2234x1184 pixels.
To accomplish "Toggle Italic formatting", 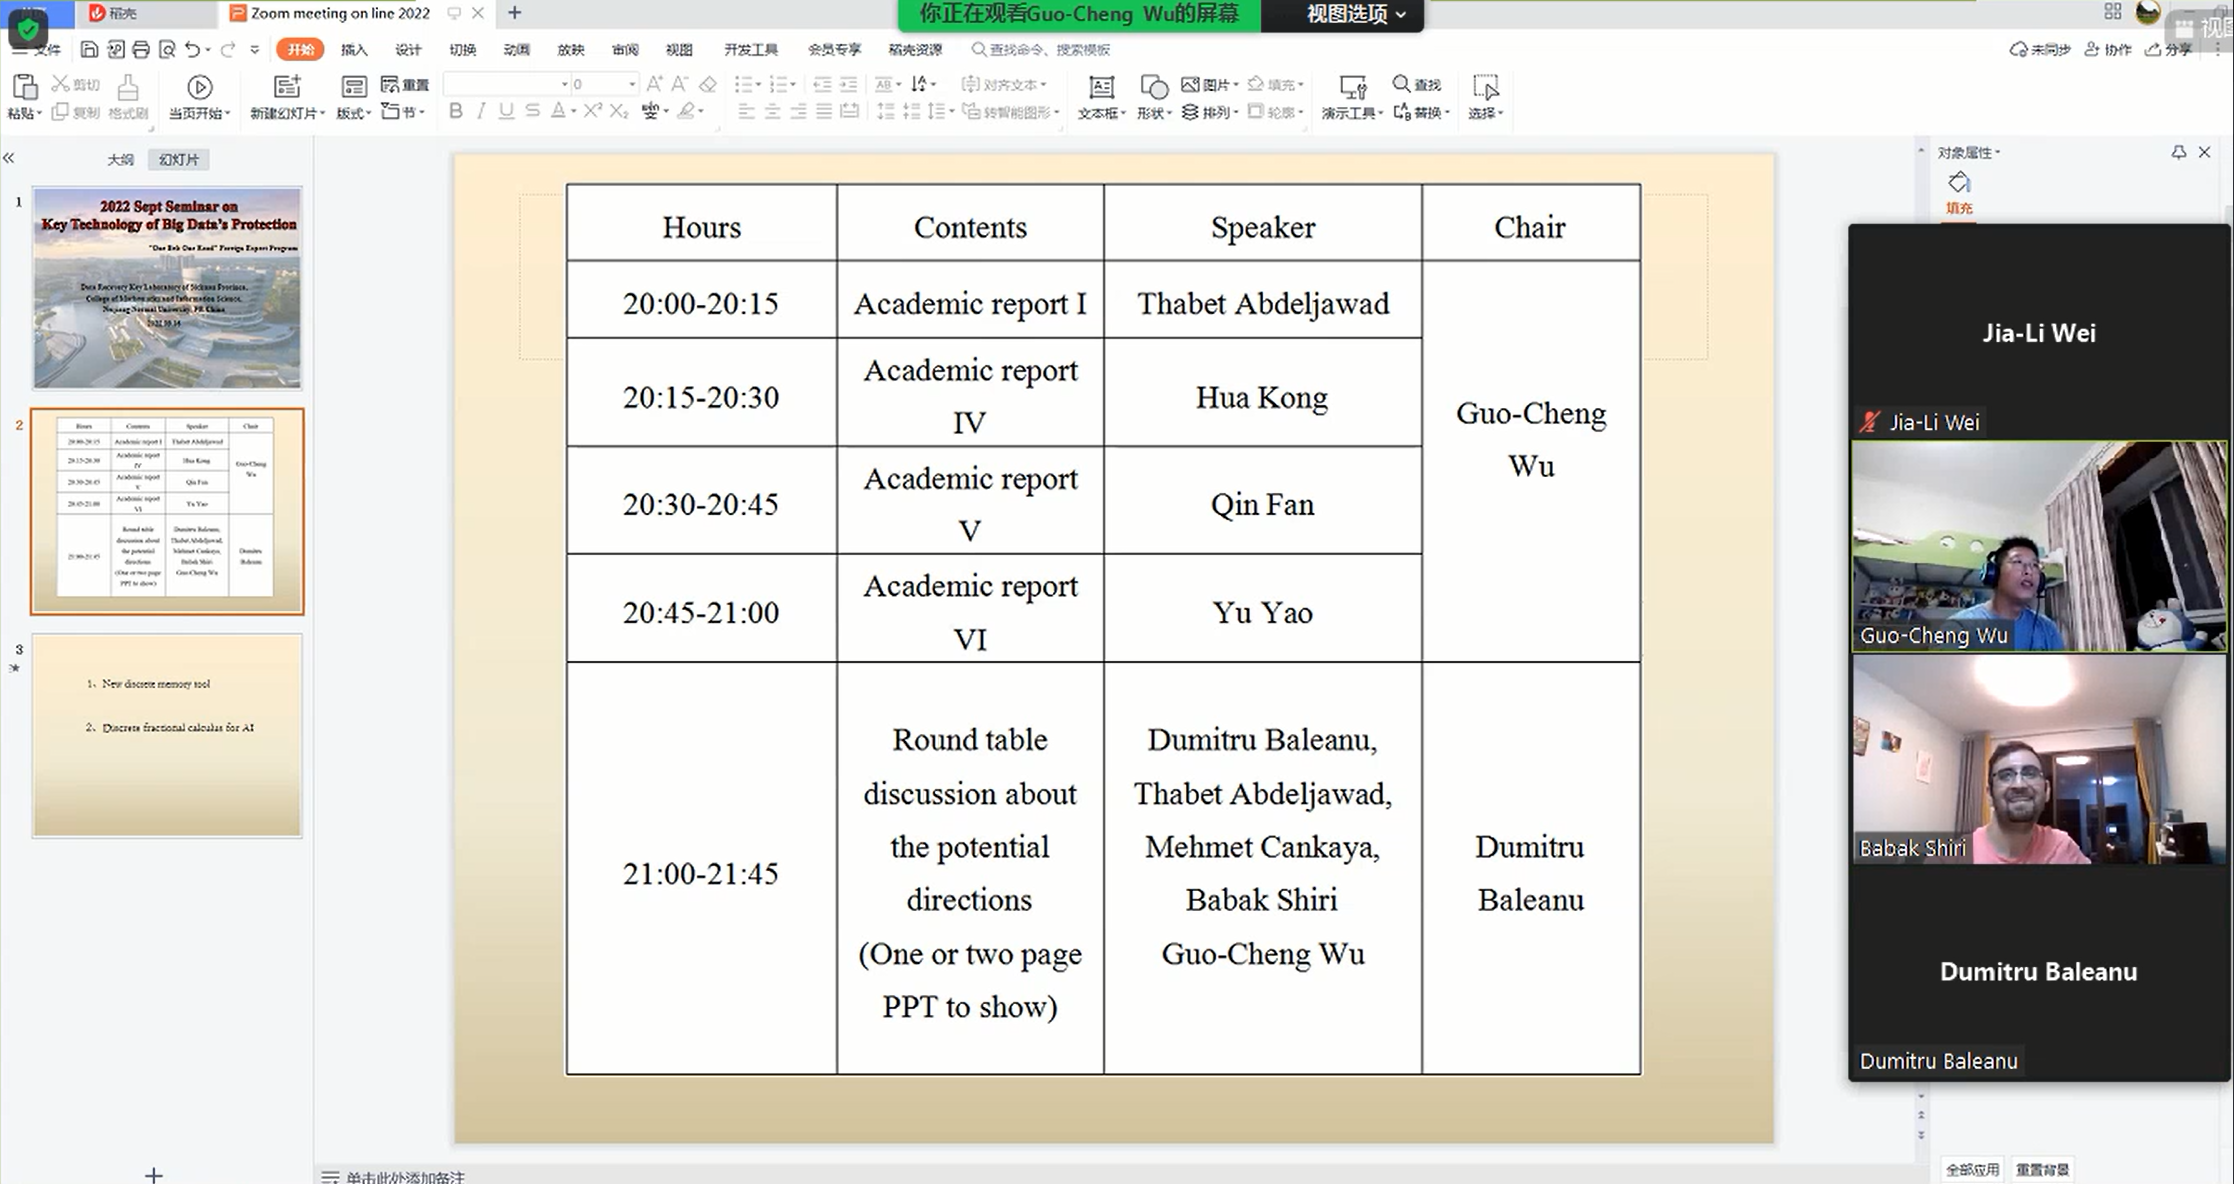I will pyautogui.click(x=481, y=111).
